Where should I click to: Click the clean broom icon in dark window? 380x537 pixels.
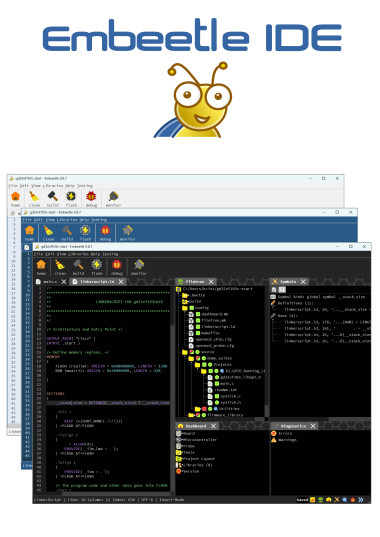point(60,264)
